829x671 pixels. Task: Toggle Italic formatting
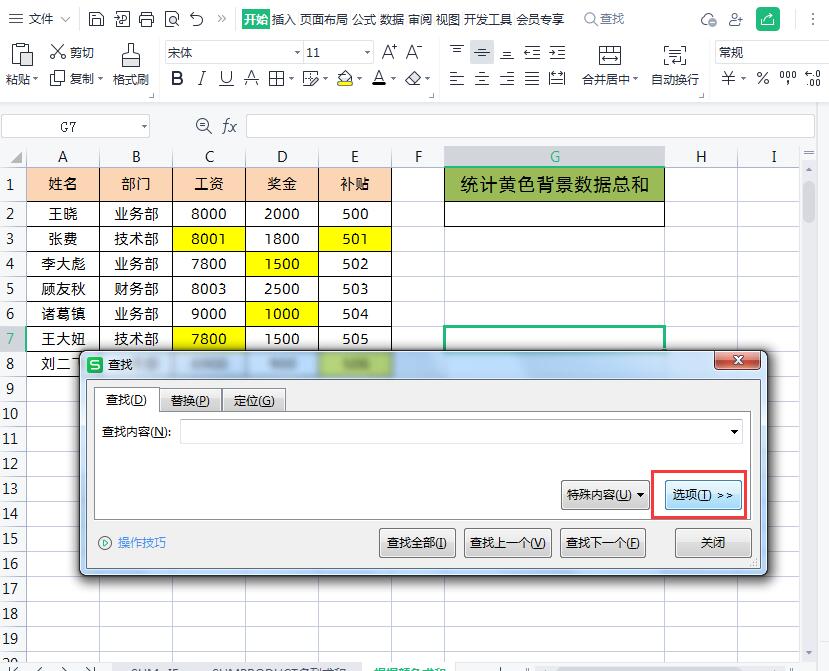pos(201,79)
